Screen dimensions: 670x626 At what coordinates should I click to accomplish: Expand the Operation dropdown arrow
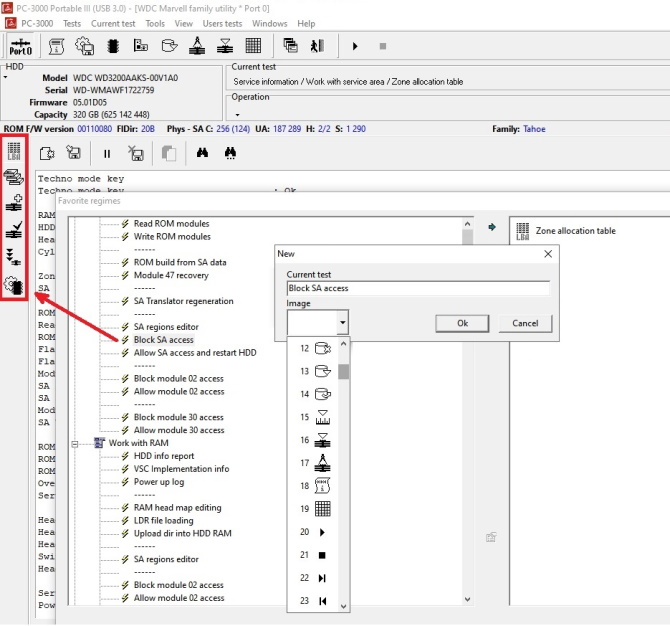pyautogui.click(x=238, y=115)
